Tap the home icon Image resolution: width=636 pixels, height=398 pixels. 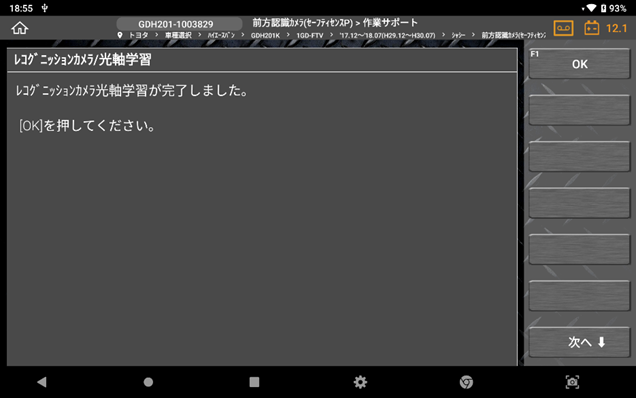19,28
